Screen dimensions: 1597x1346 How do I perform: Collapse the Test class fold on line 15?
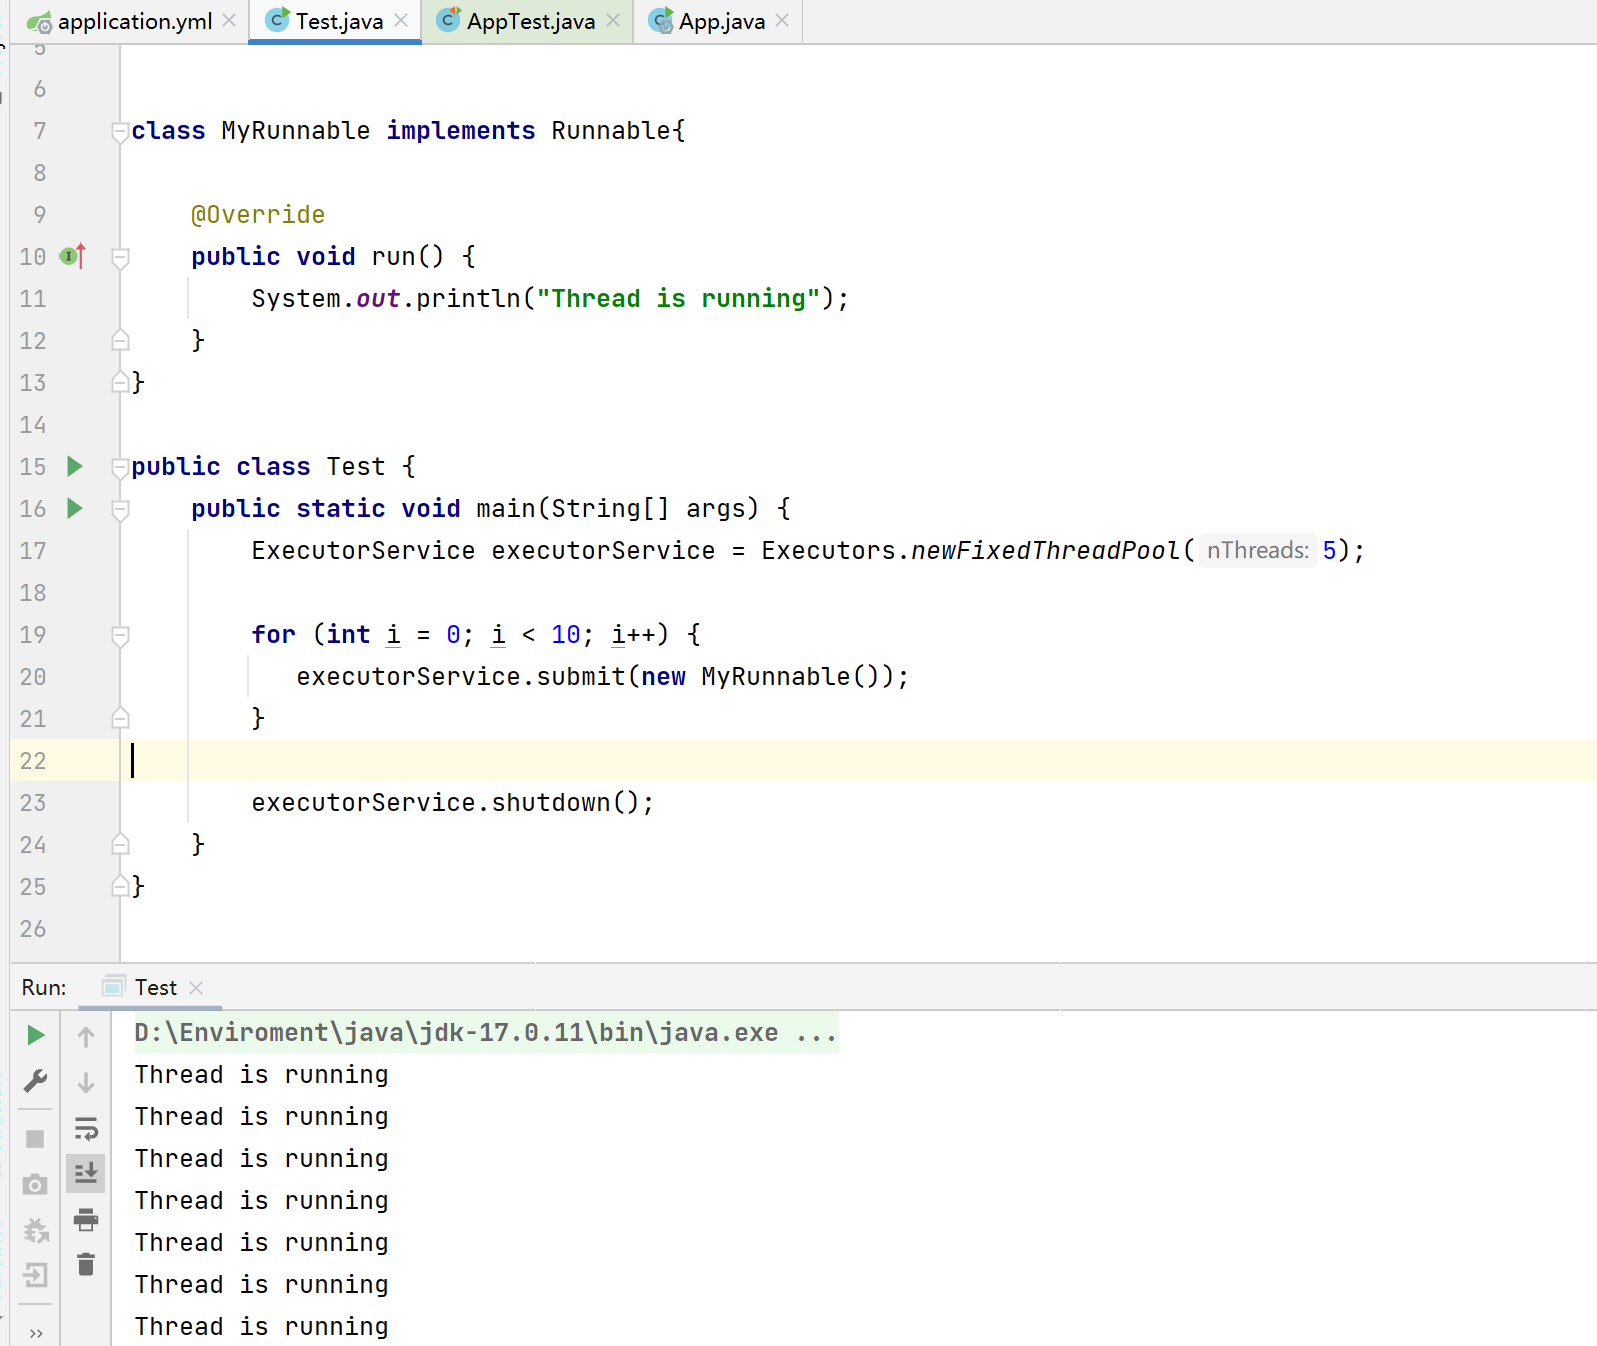120,468
